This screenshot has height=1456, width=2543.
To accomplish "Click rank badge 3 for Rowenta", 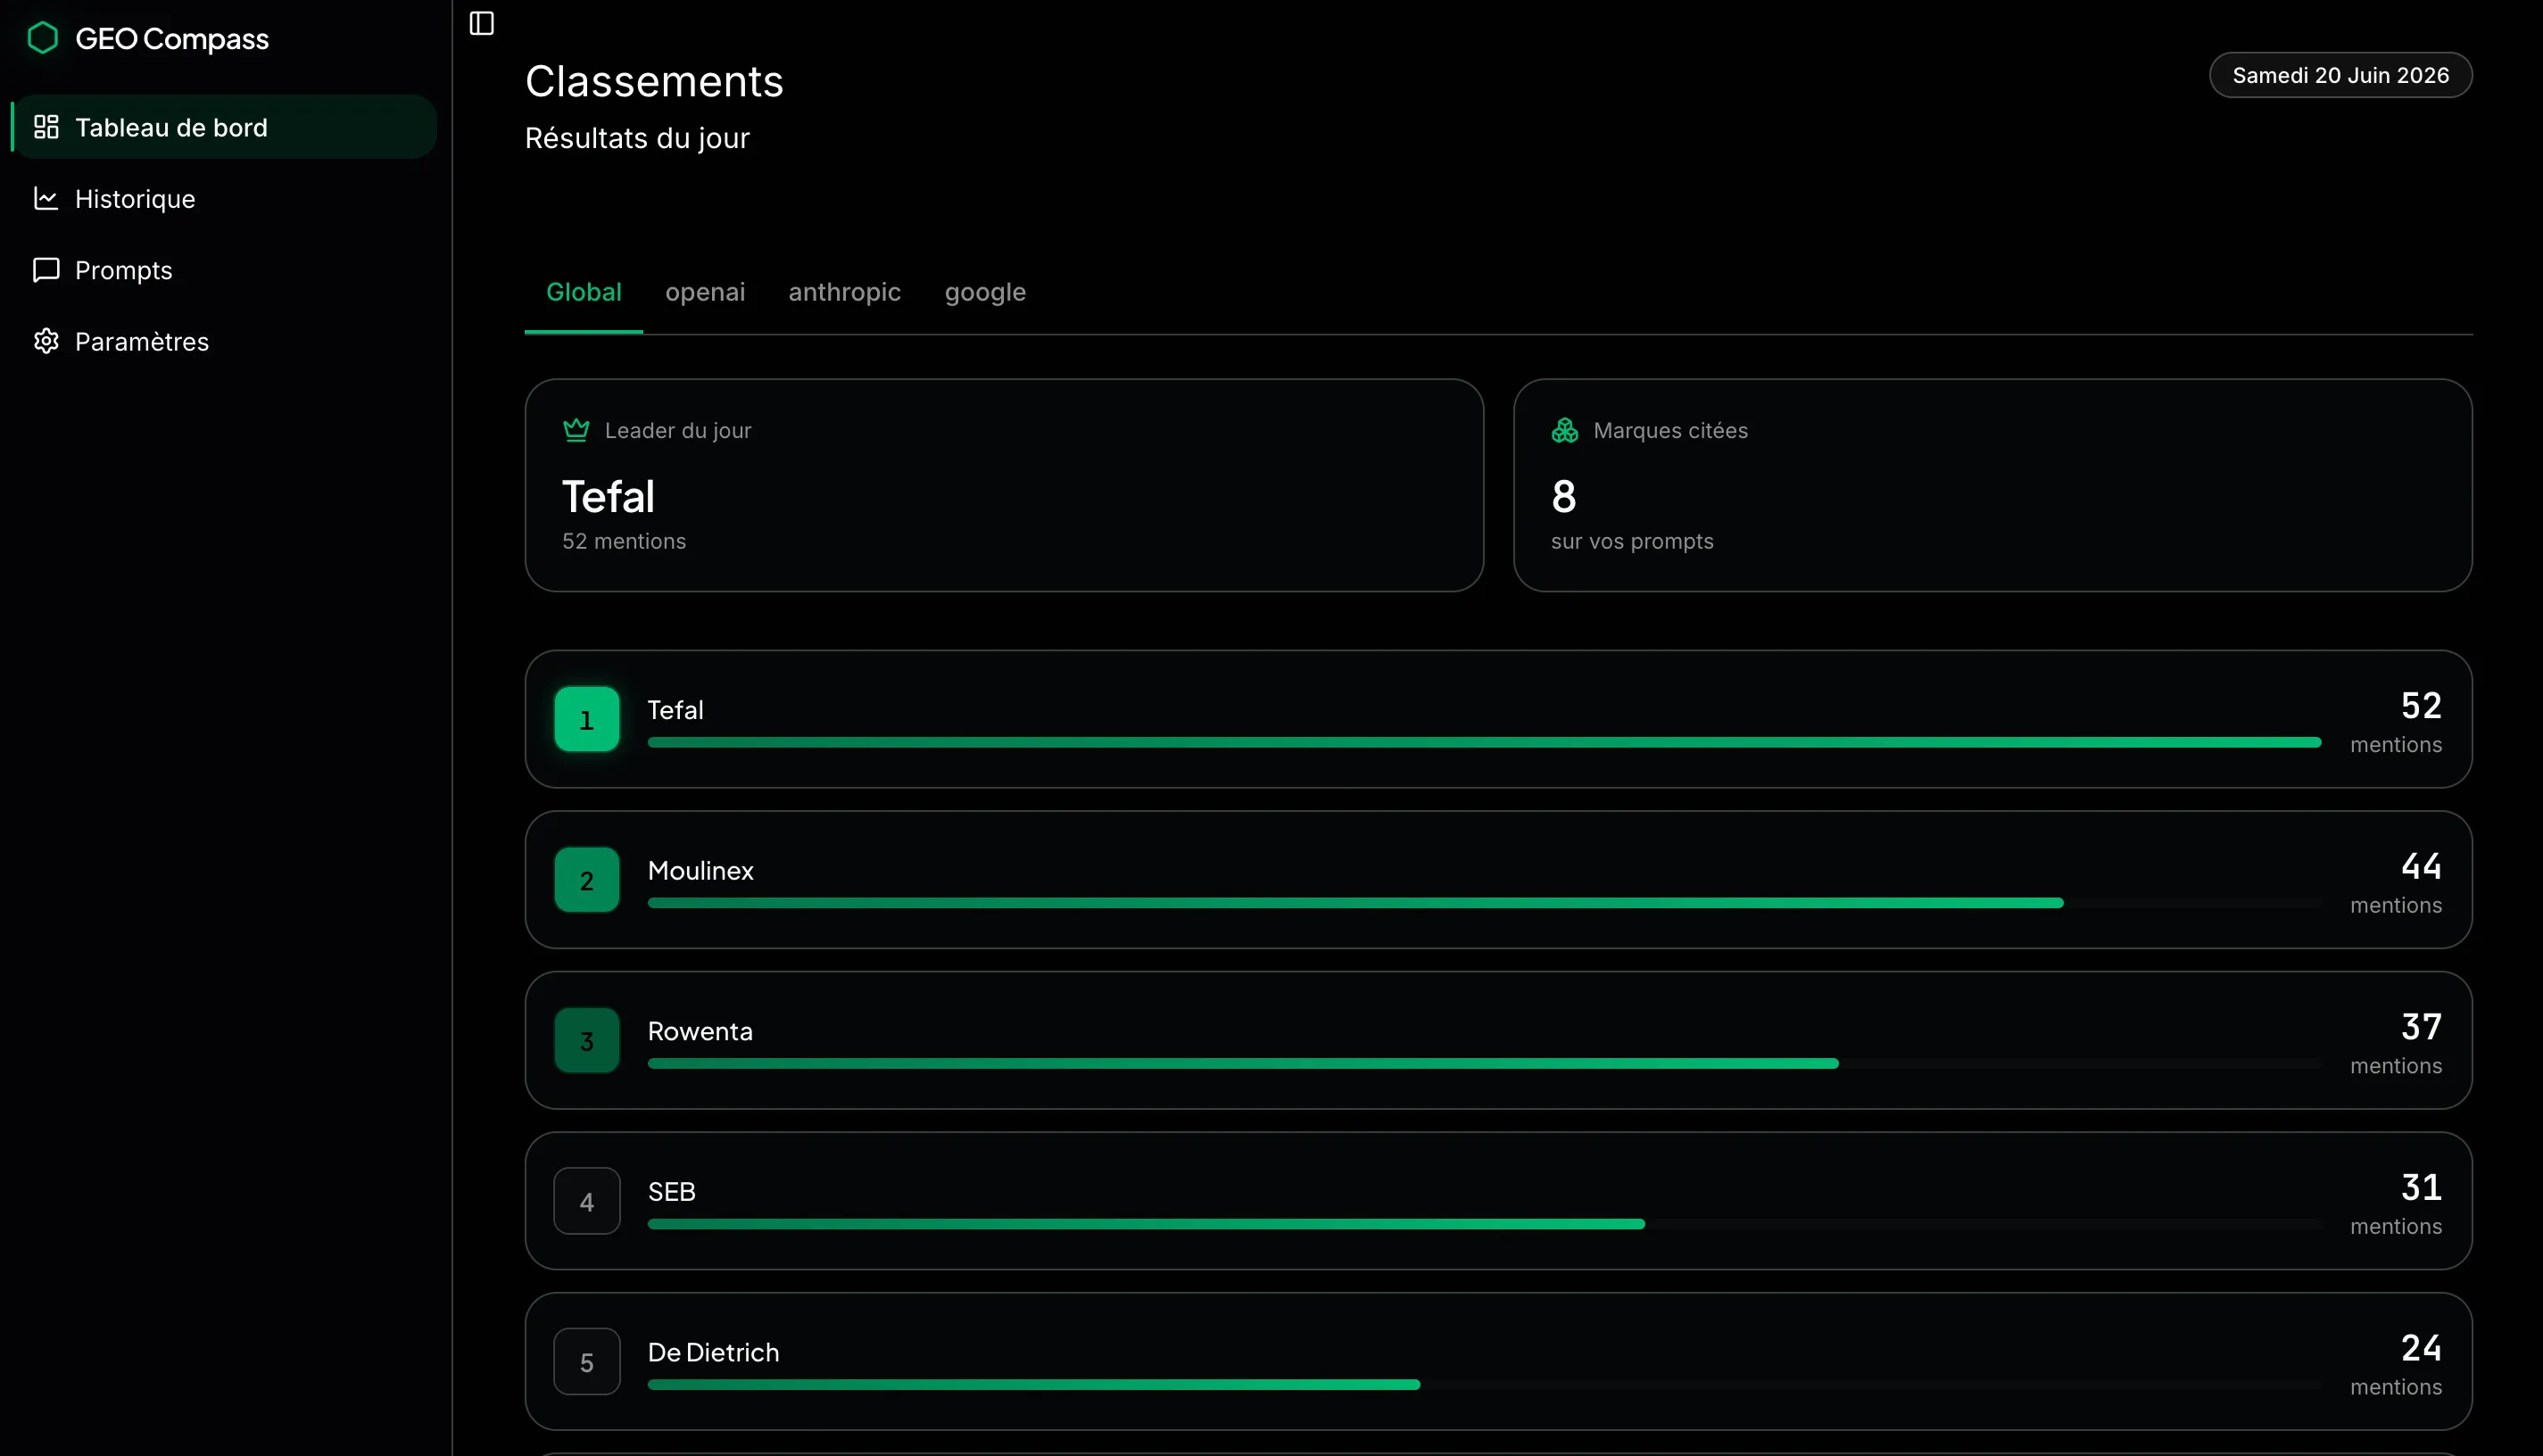I will coord(587,1040).
